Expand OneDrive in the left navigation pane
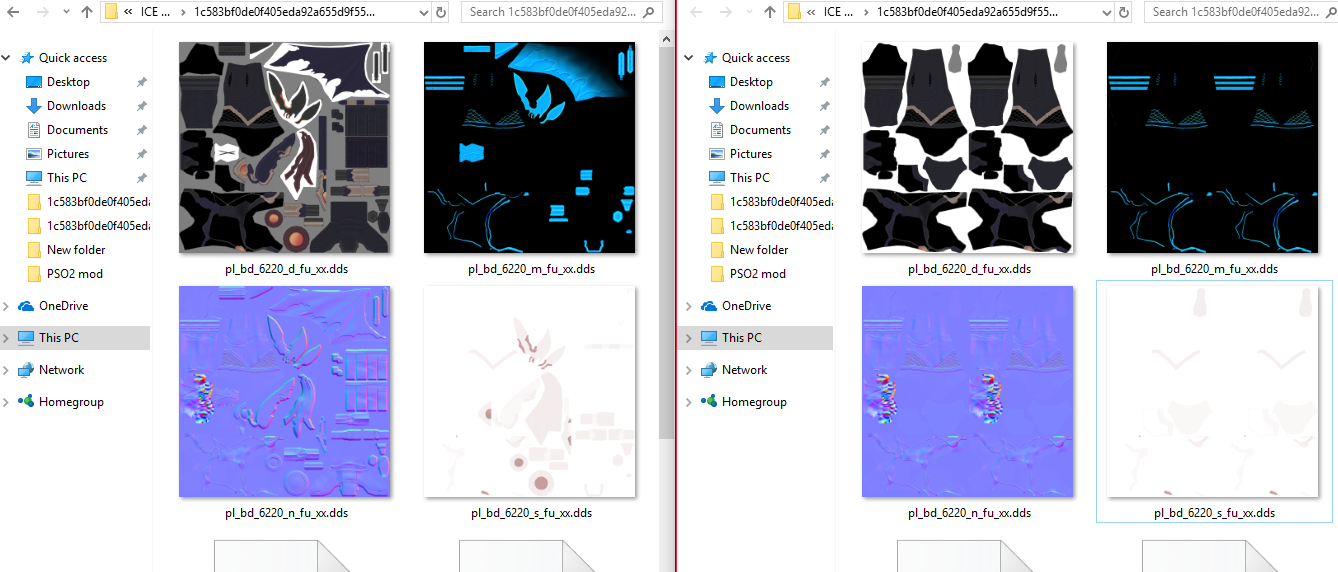 click(8, 306)
